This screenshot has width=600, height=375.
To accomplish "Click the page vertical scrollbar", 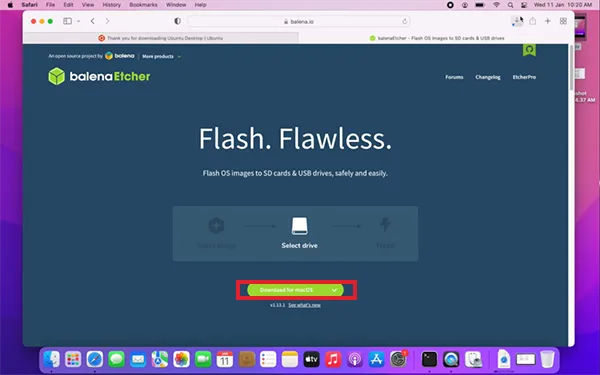I will click(x=571, y=67).
